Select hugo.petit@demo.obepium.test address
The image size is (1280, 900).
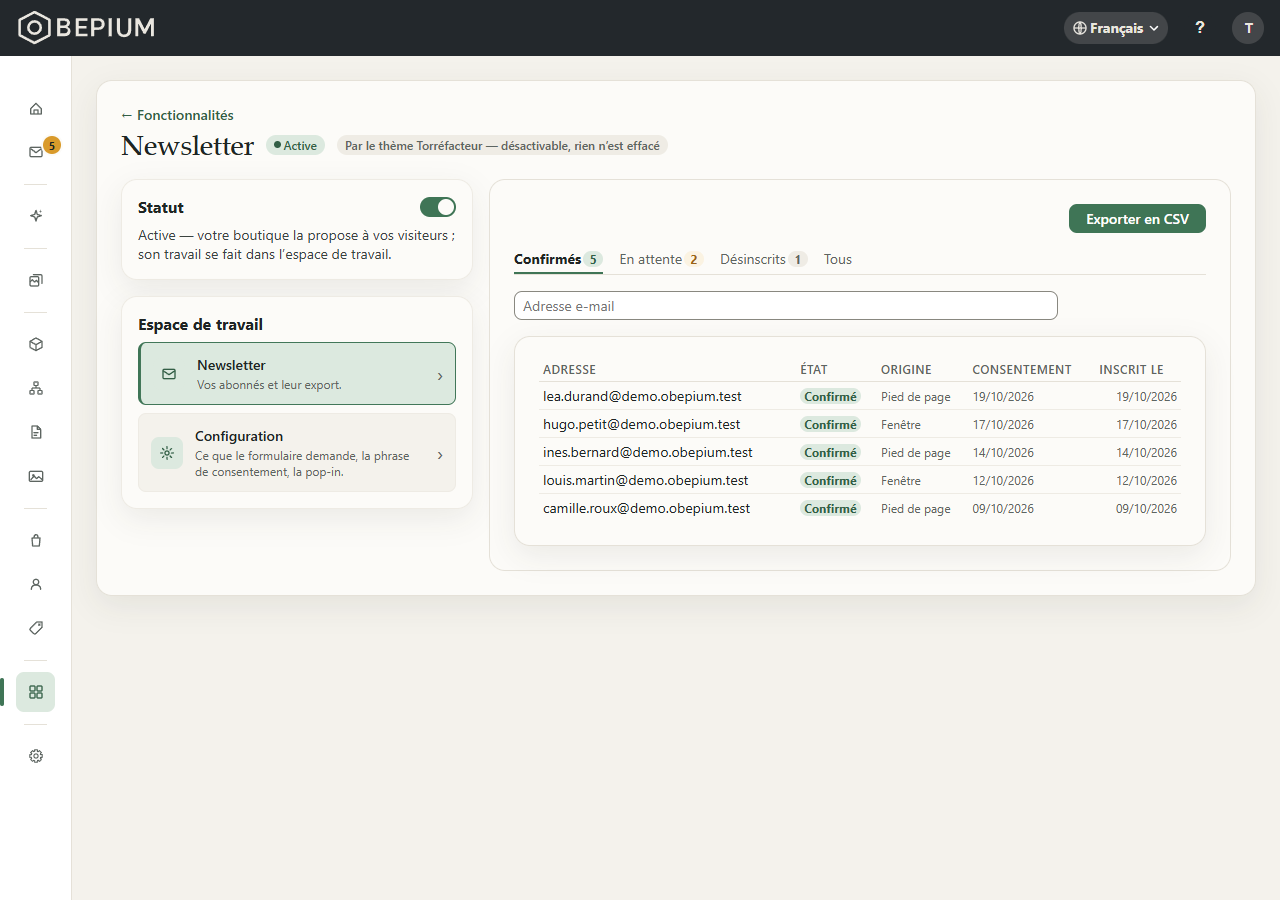point(642,424)
